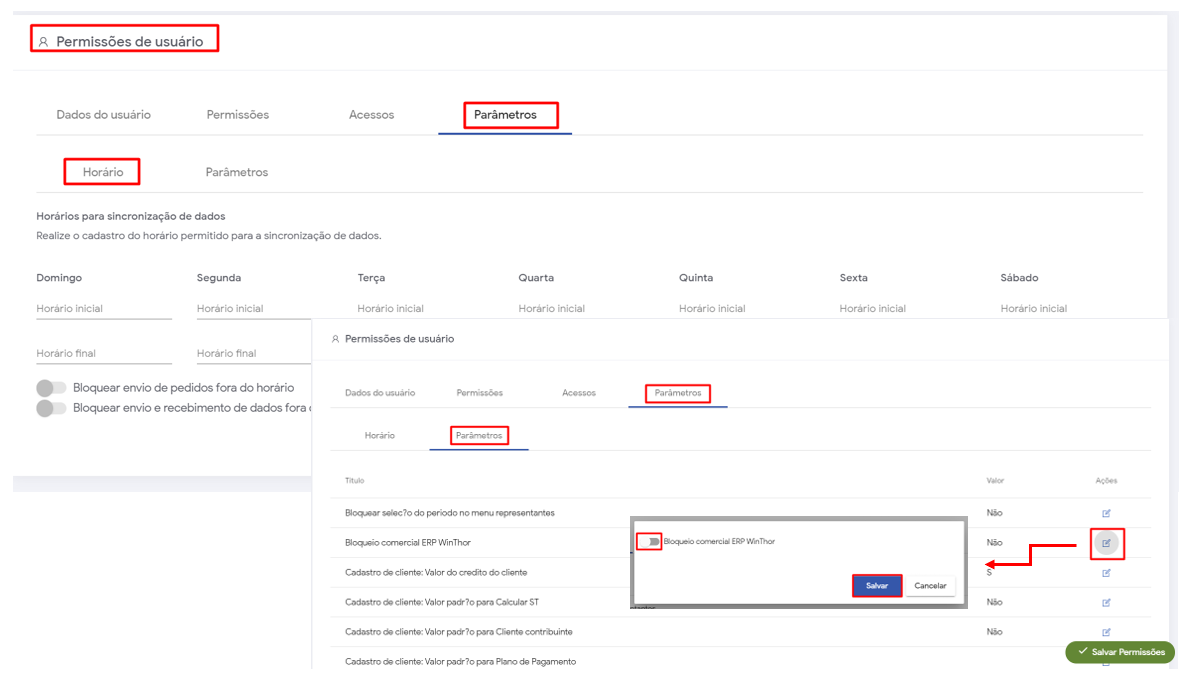The width and height of the screenshot is (1179, 691).
Task: Open edit icon for Calcular ST row
Action: pyautogui.click(x=1106, y=603)
